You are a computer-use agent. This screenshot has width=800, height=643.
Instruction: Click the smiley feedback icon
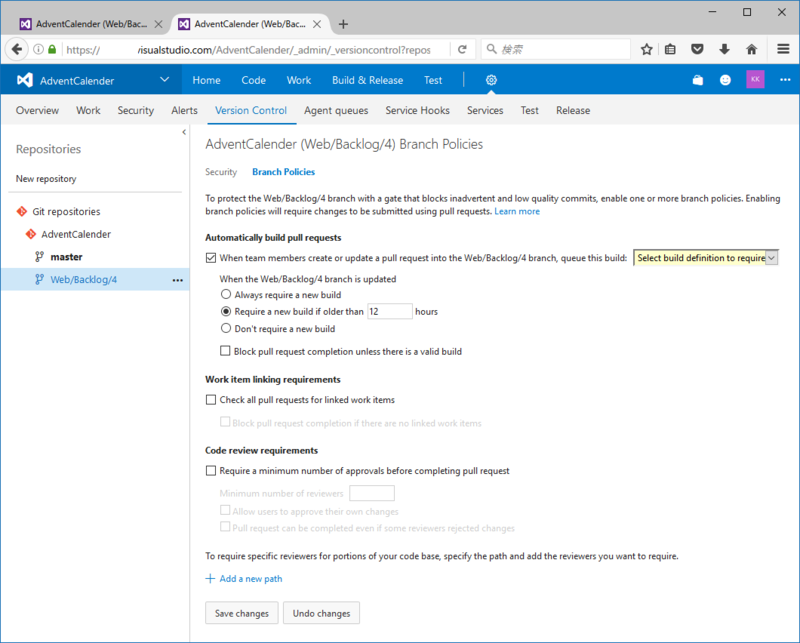coord(725,80)
